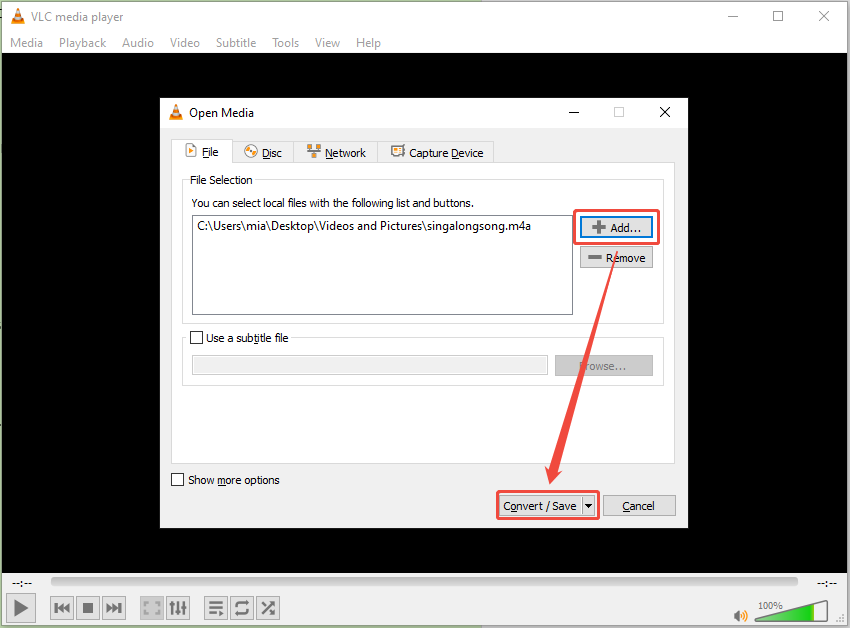Check Show more options
Image resolution: width=850 pixels, height=628 pixels.
177,480
